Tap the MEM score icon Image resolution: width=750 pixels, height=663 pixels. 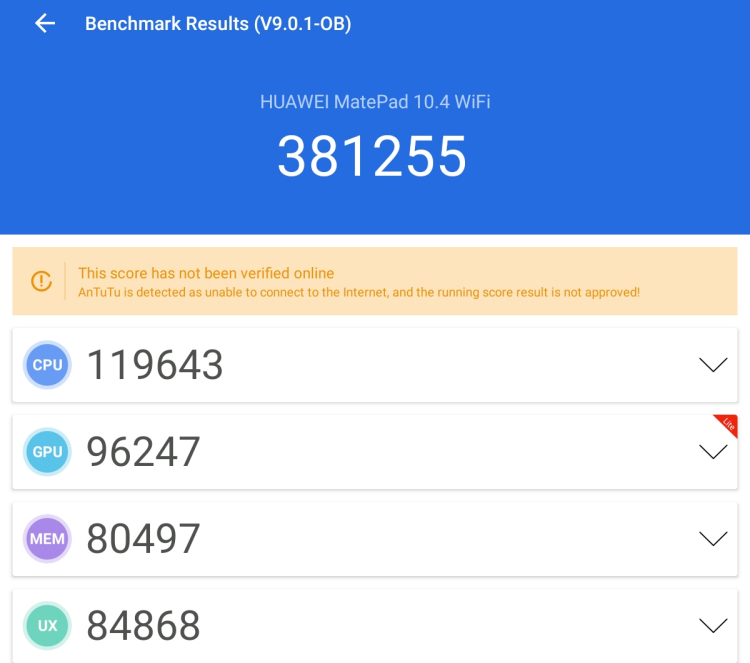tap(47, 539)
